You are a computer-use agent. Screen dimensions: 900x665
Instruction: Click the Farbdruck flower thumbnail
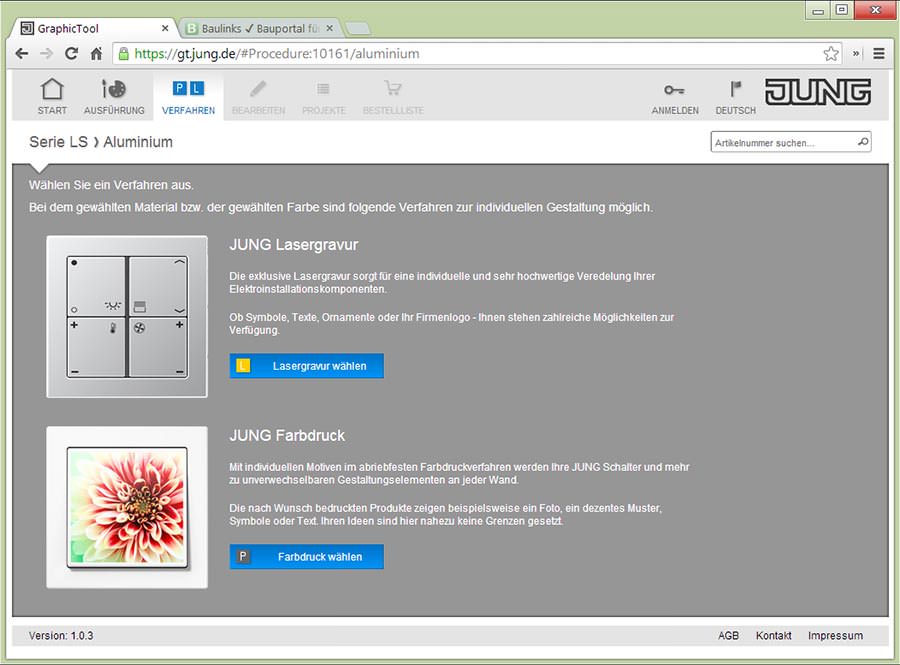[x=127, y=507]
